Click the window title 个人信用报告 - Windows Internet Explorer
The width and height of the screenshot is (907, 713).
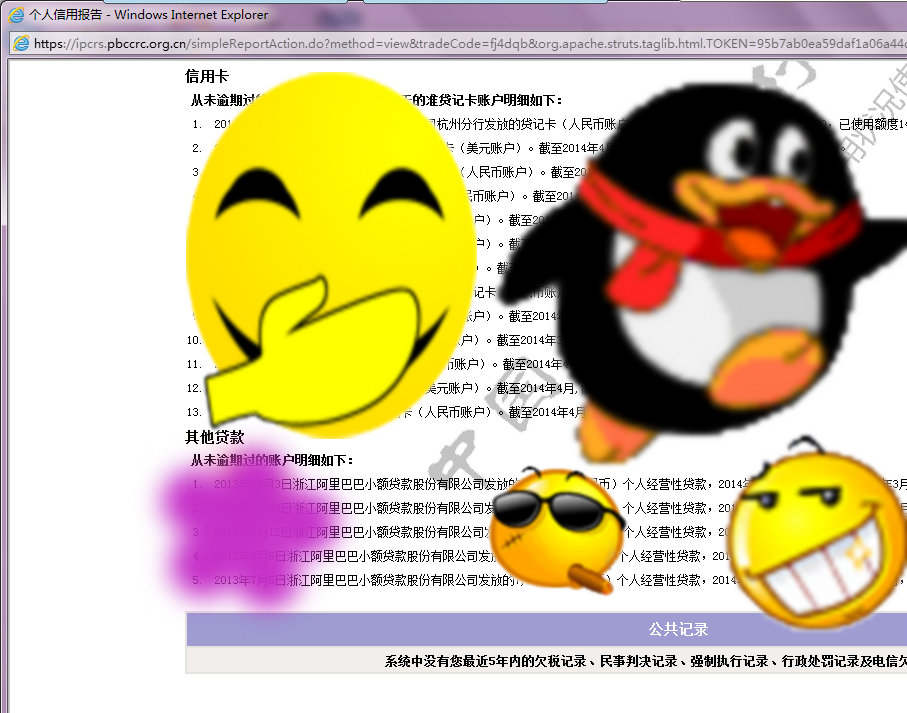point(149,14)
